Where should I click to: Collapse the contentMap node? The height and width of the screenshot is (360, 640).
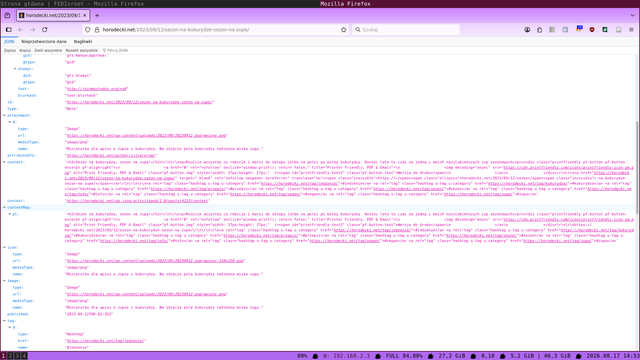click(4, 207)
